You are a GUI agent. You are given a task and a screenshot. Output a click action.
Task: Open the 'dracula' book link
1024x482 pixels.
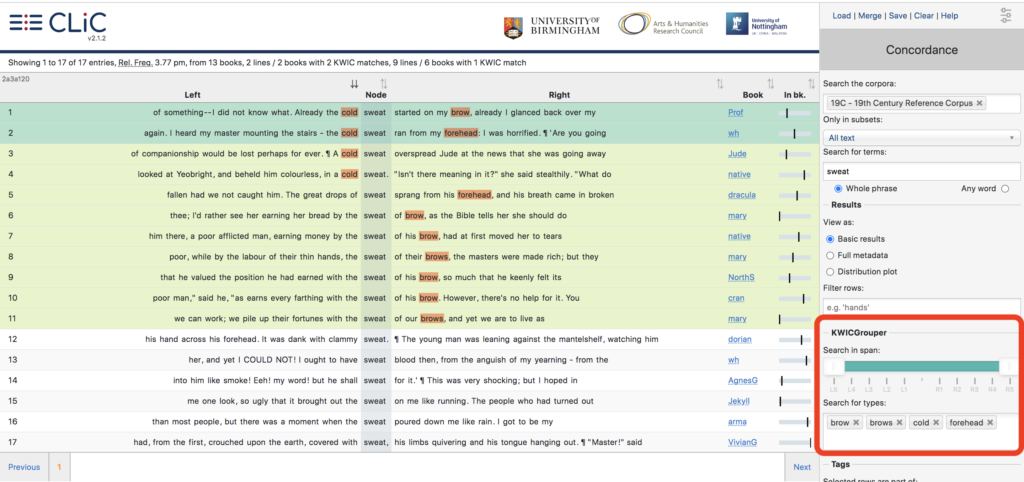[x=742, y=195]
